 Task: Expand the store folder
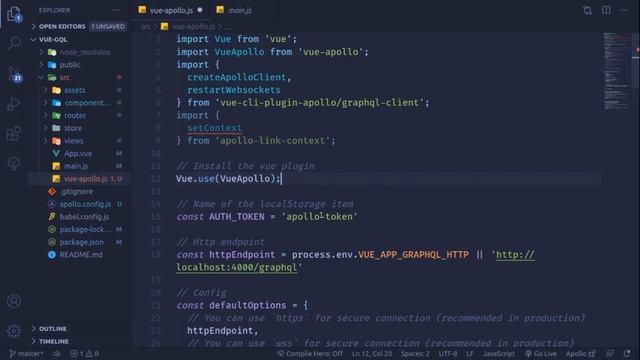[73, 128]
